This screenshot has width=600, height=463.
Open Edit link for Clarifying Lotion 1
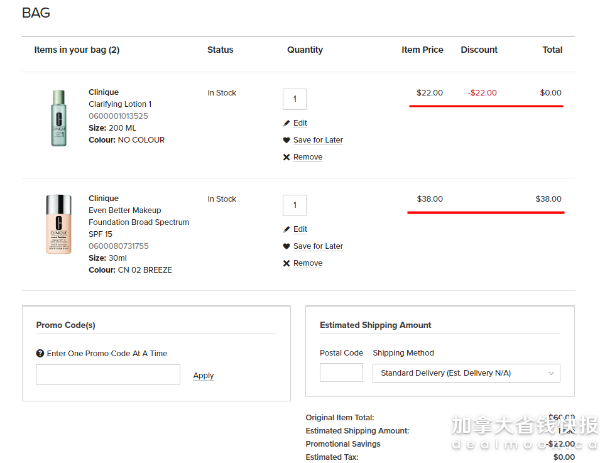tap(300, 123)
